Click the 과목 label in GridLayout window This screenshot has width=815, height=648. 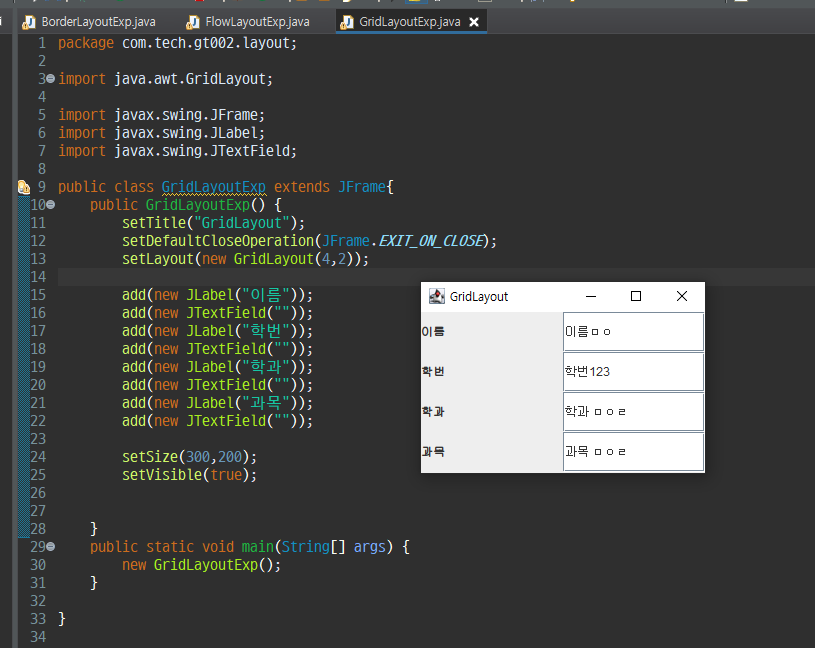click(433, 452)
